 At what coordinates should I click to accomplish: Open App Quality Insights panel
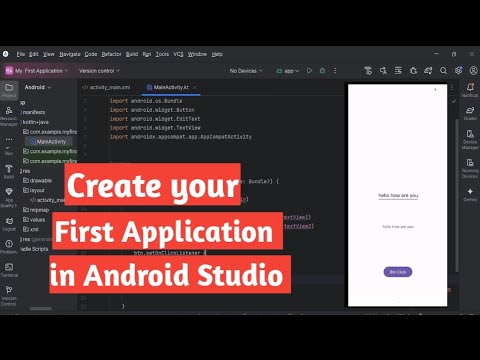(9, 197)
